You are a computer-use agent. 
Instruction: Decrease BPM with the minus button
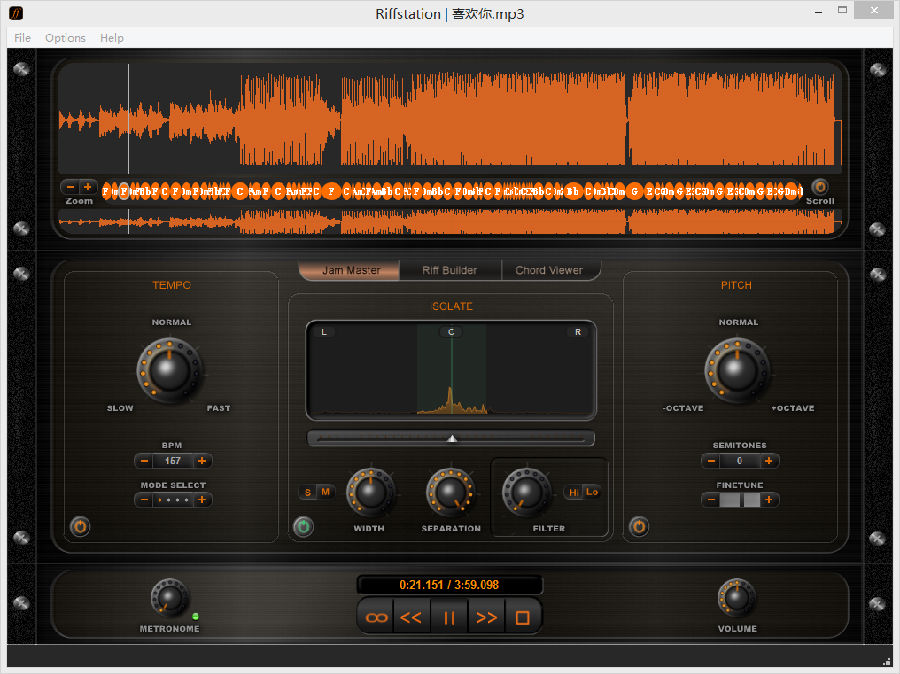(x=144, y=461)
